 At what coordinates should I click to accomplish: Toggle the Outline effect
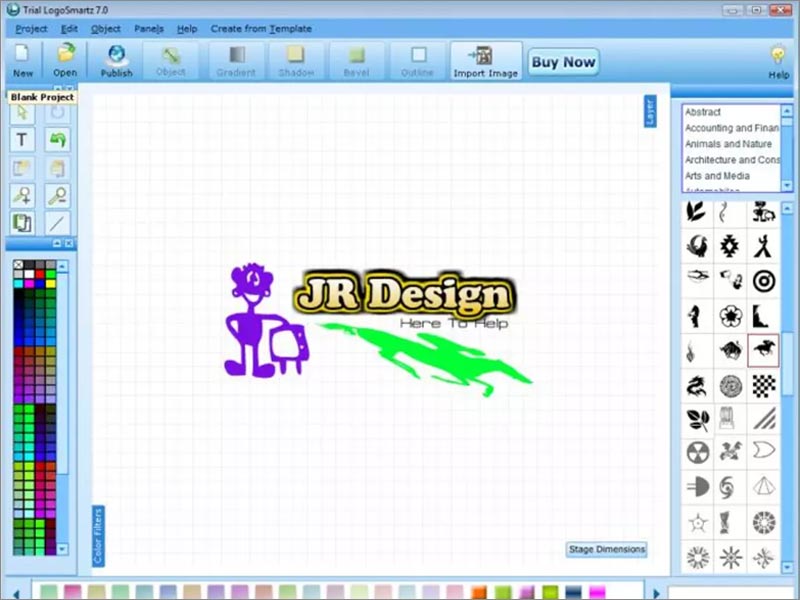[416, 60]
